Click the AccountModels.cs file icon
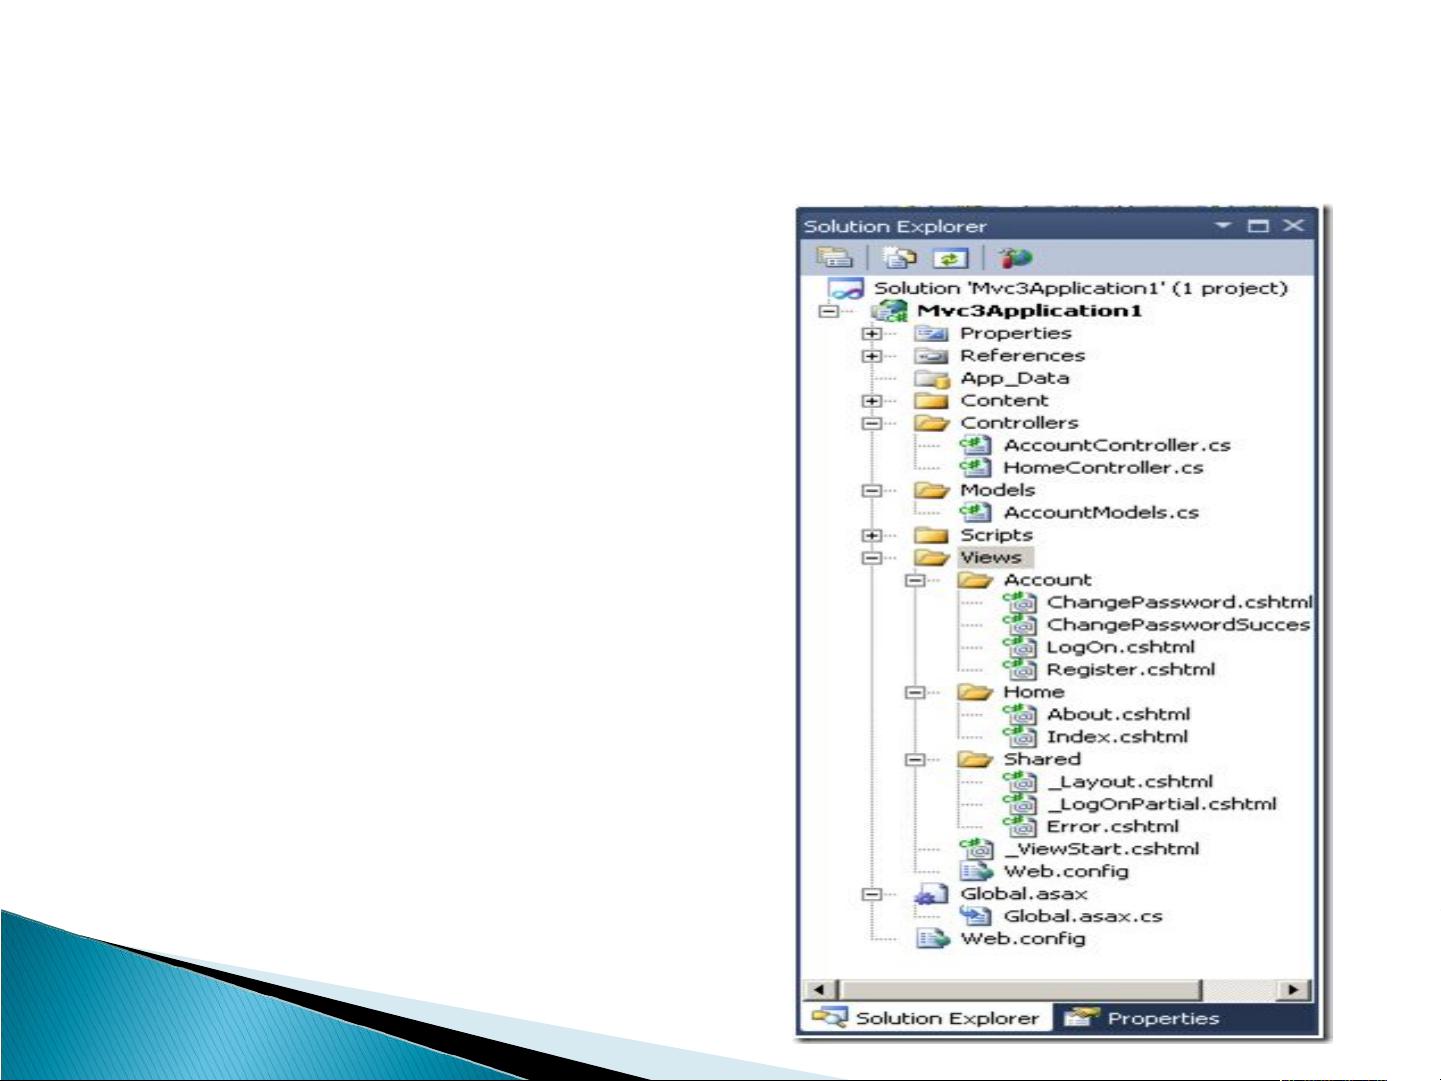The image size is (1441, 1081). tap(975, 512)
